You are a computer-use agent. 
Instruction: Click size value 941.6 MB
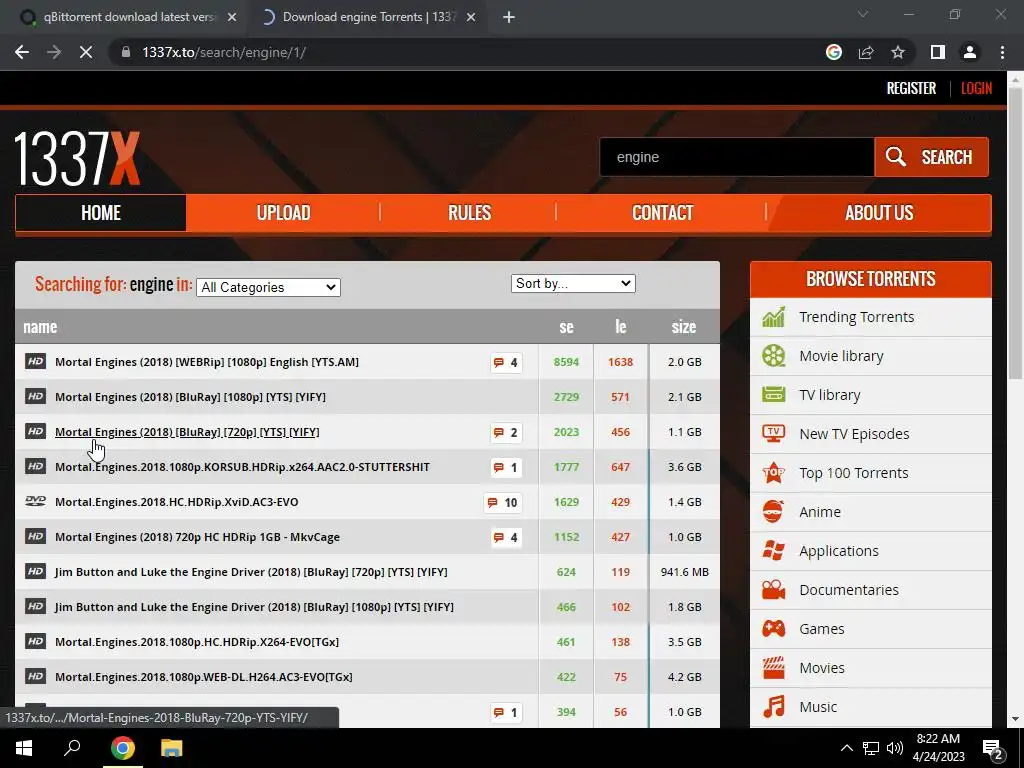[684, 572]
